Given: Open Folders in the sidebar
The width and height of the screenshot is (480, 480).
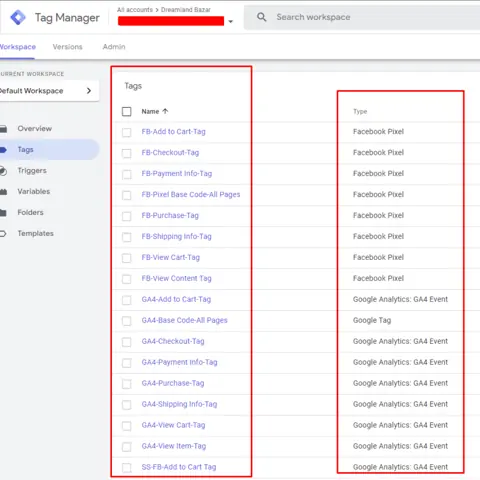Looking at the screenshot, I should (30, 213).
